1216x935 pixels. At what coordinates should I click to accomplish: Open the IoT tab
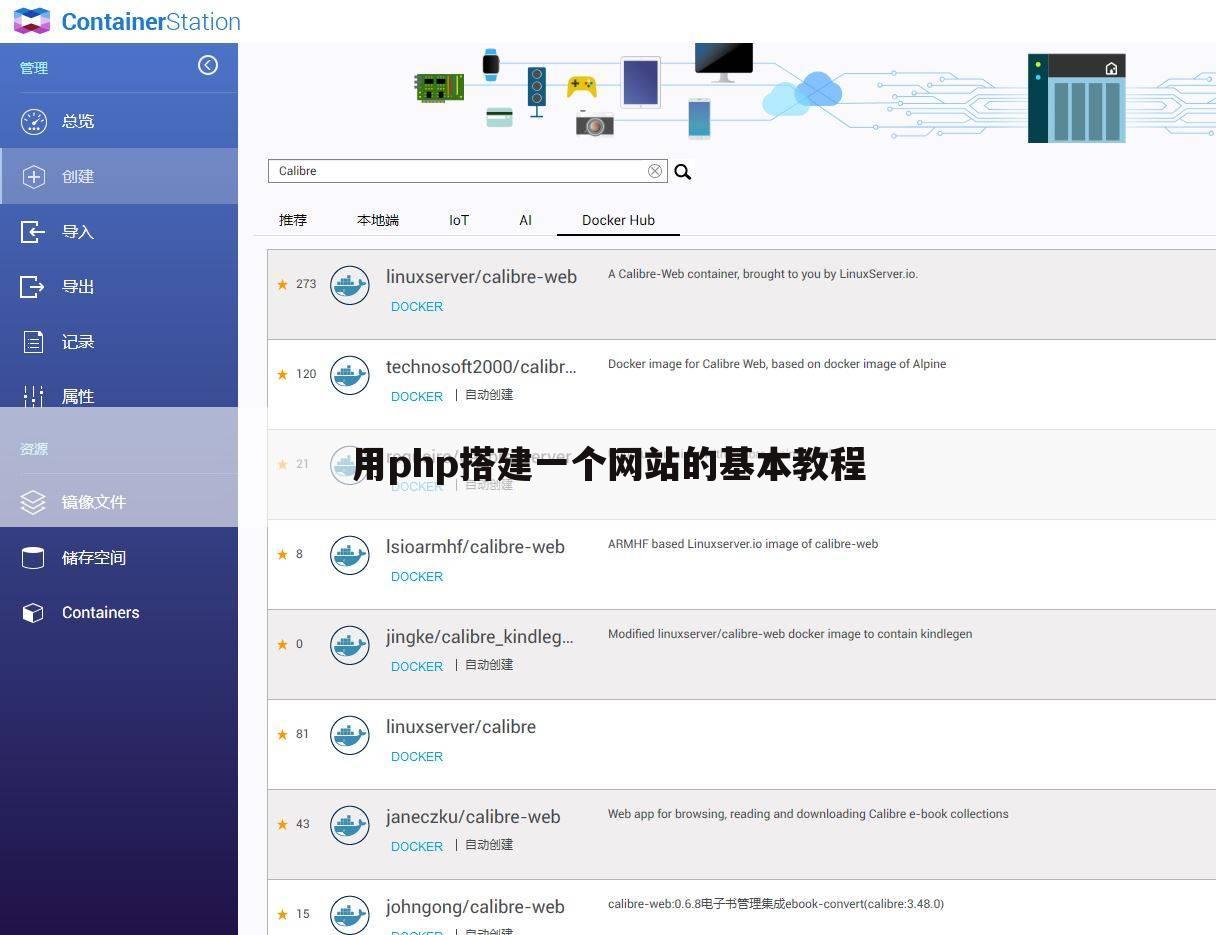pyautogui.click(x=459, y=220)
